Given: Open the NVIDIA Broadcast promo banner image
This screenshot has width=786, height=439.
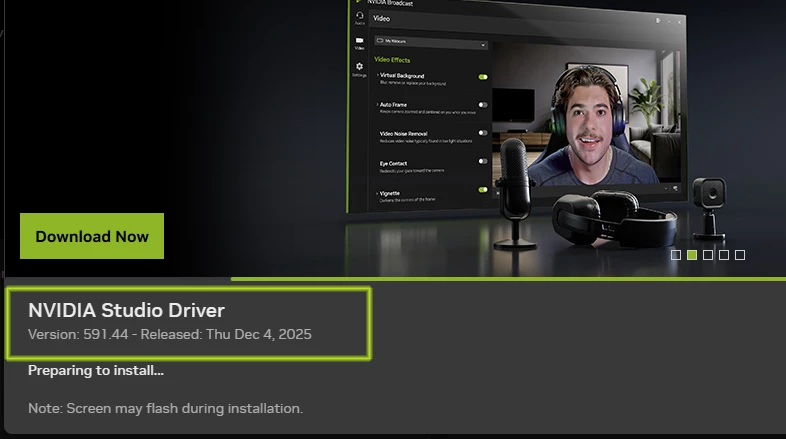Looking at the screenshot, I should click(396, 138).
